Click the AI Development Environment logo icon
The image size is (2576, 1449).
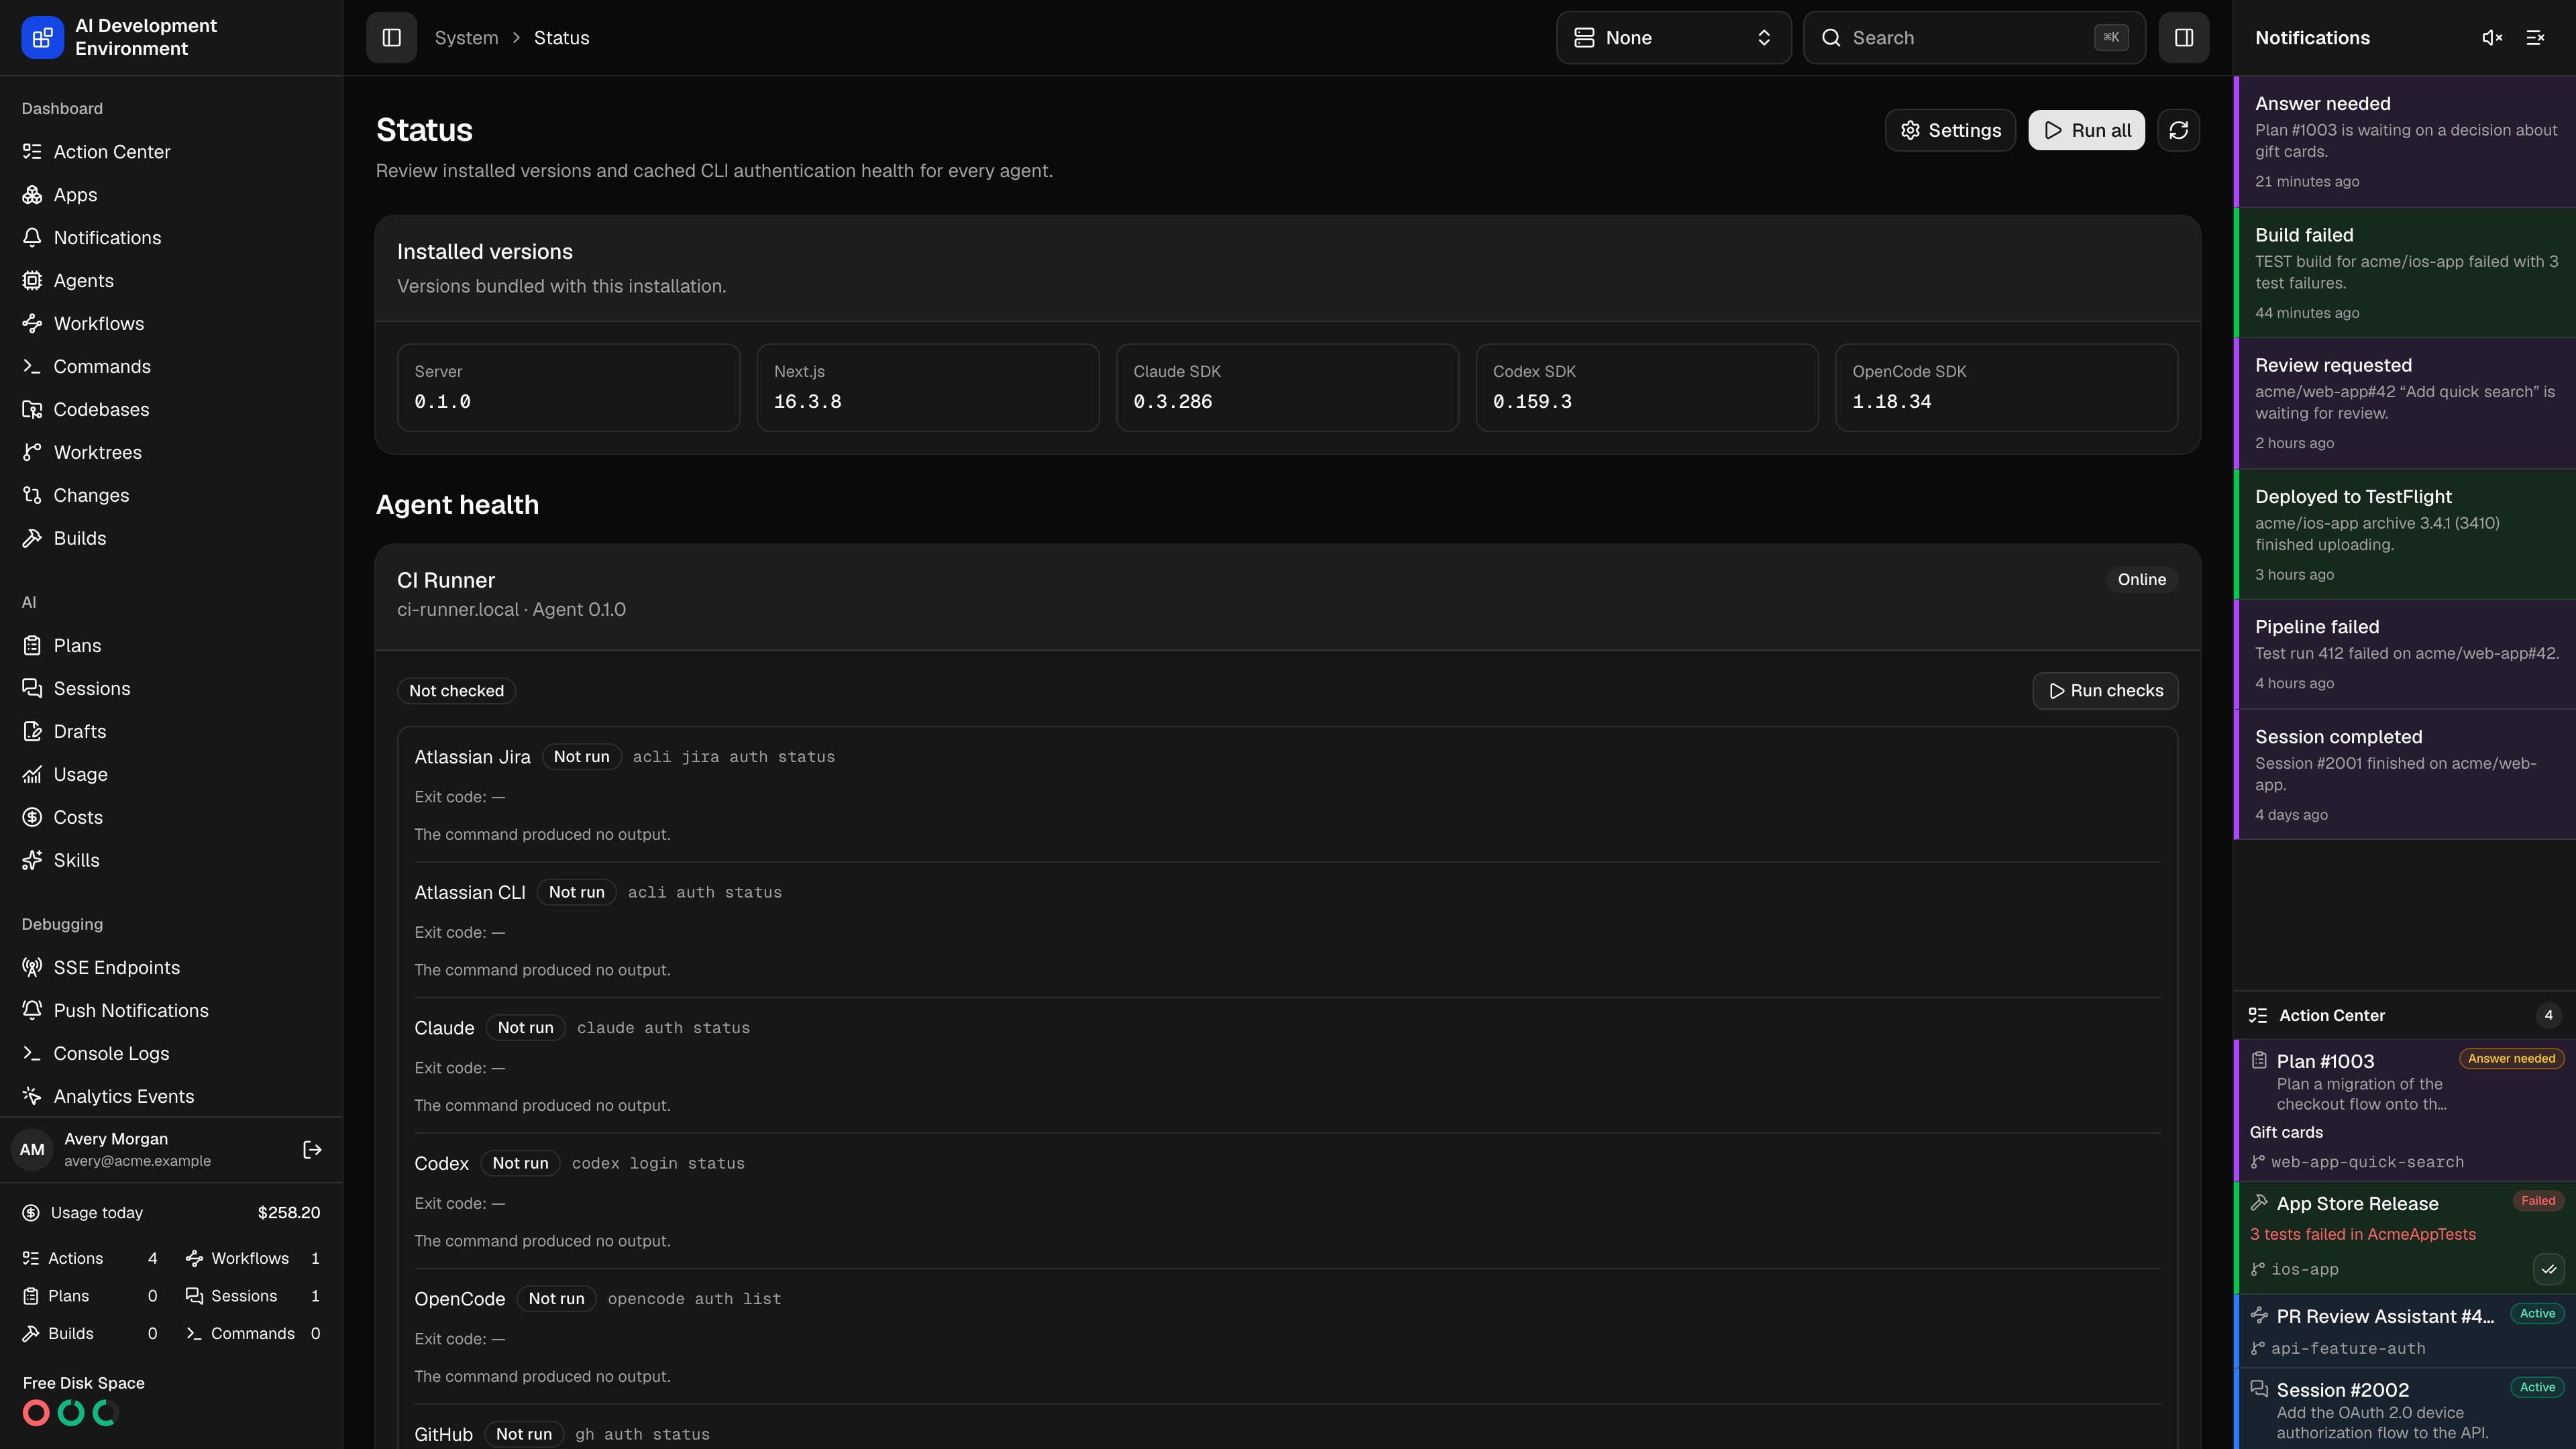(42, 38)
